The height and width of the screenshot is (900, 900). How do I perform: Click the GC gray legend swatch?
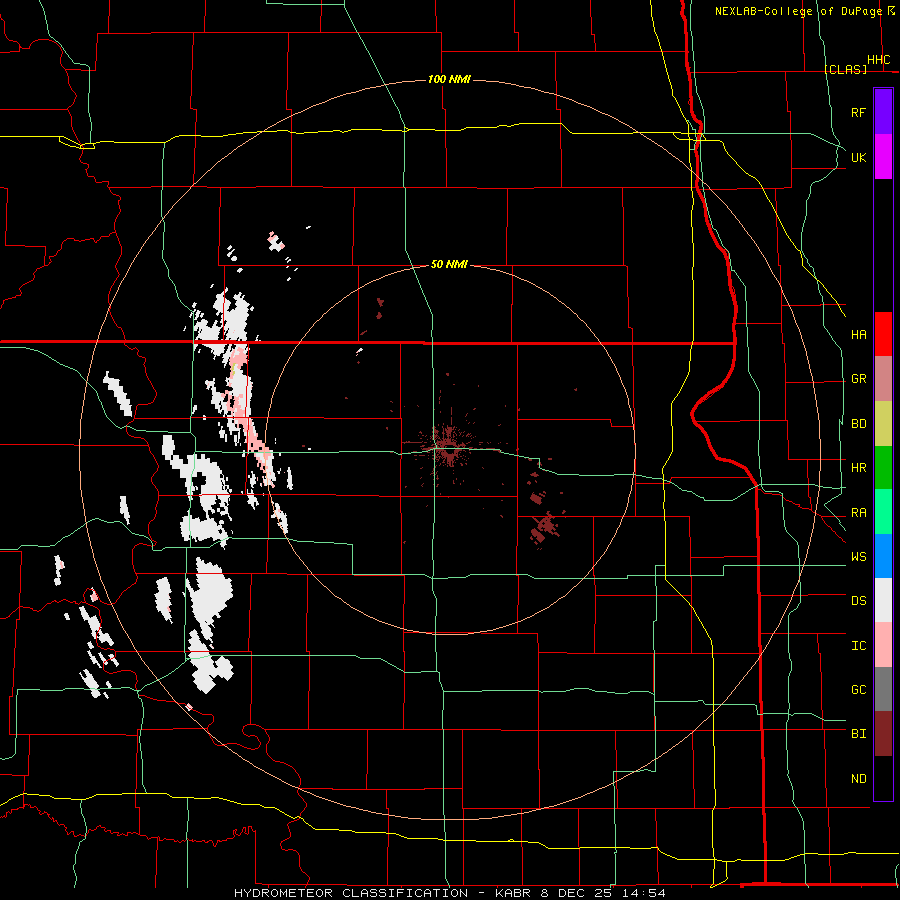click(x=883, y=689)
